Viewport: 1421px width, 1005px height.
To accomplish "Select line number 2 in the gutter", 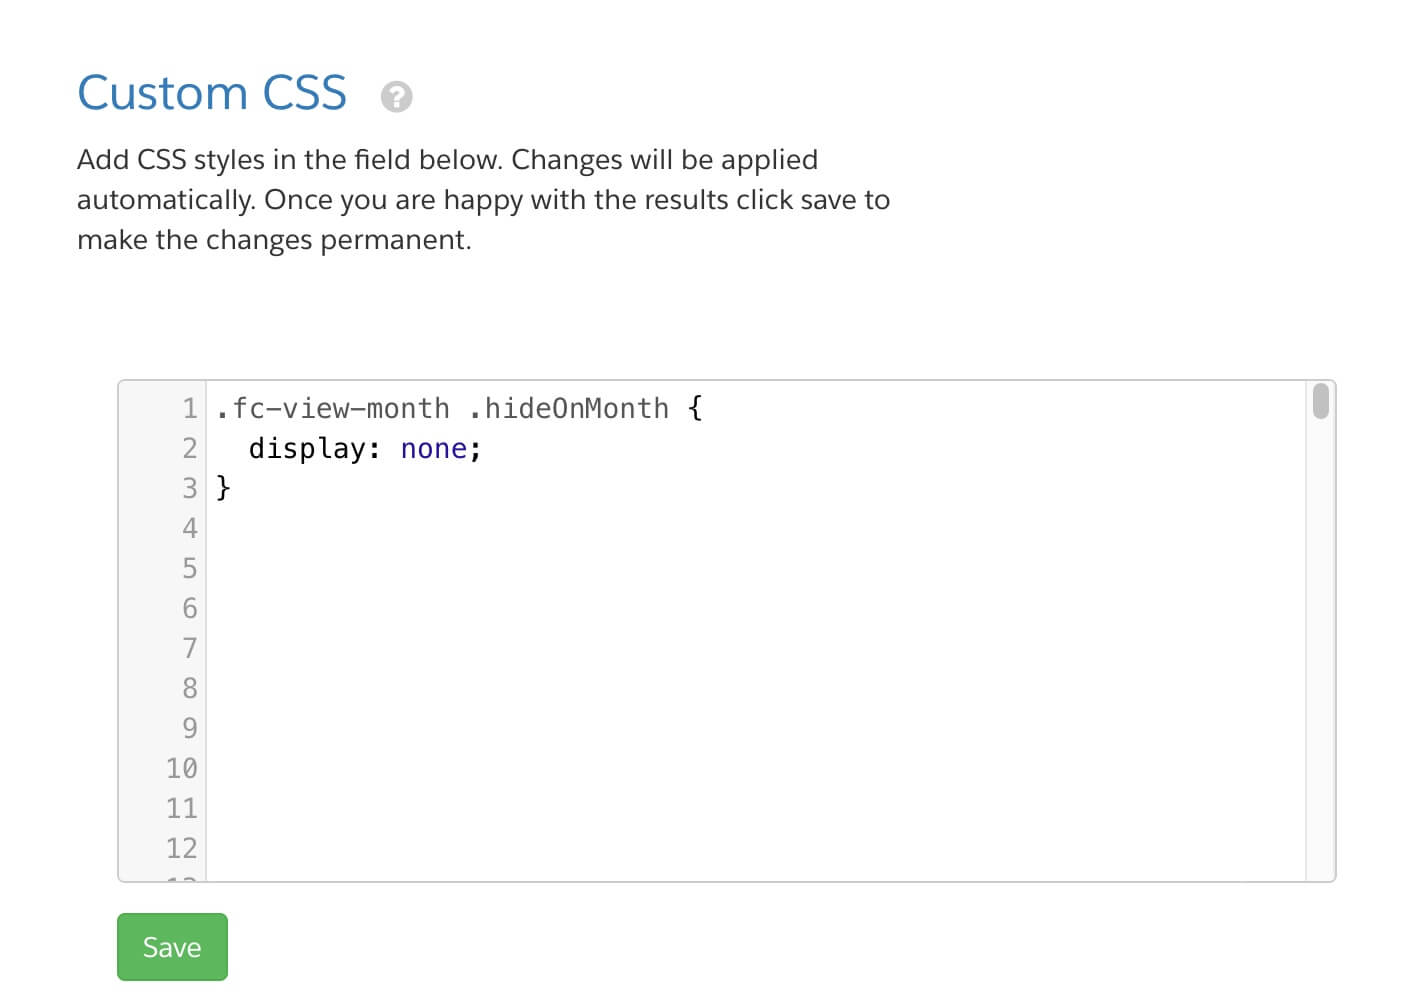I will click(189, 448).
